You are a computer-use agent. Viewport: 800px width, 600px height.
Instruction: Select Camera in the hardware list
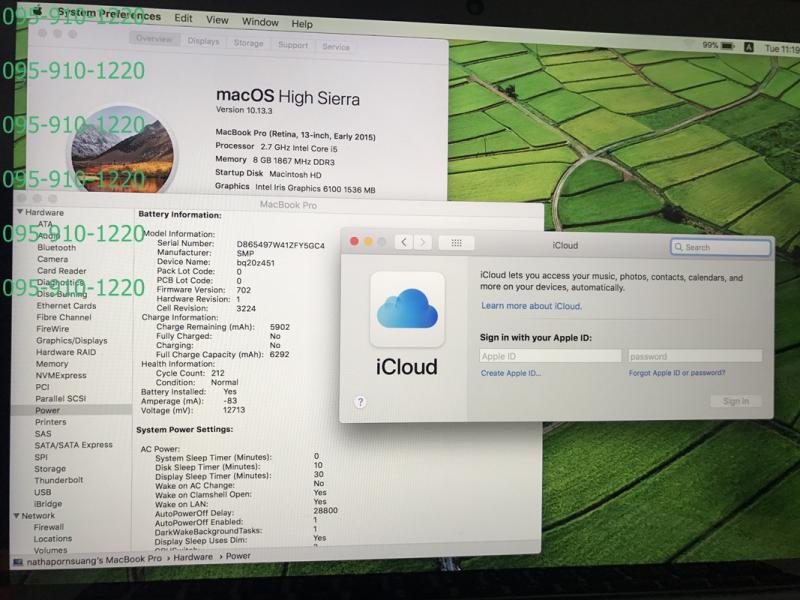pos(53,259)
